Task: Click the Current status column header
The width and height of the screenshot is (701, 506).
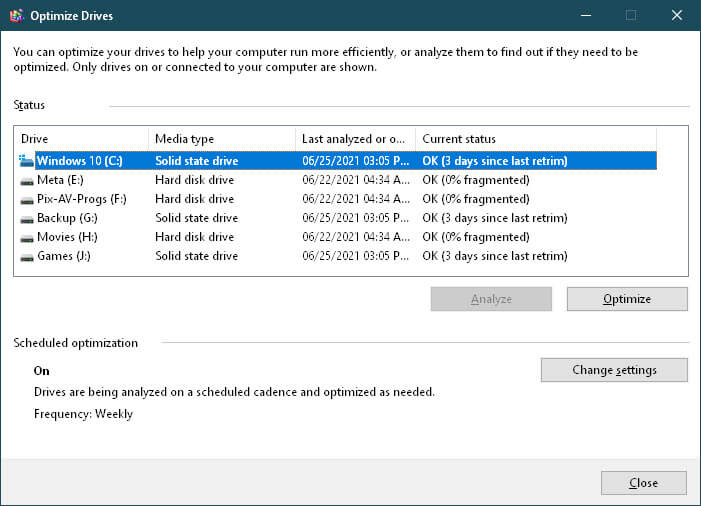Action: point(536,139)
